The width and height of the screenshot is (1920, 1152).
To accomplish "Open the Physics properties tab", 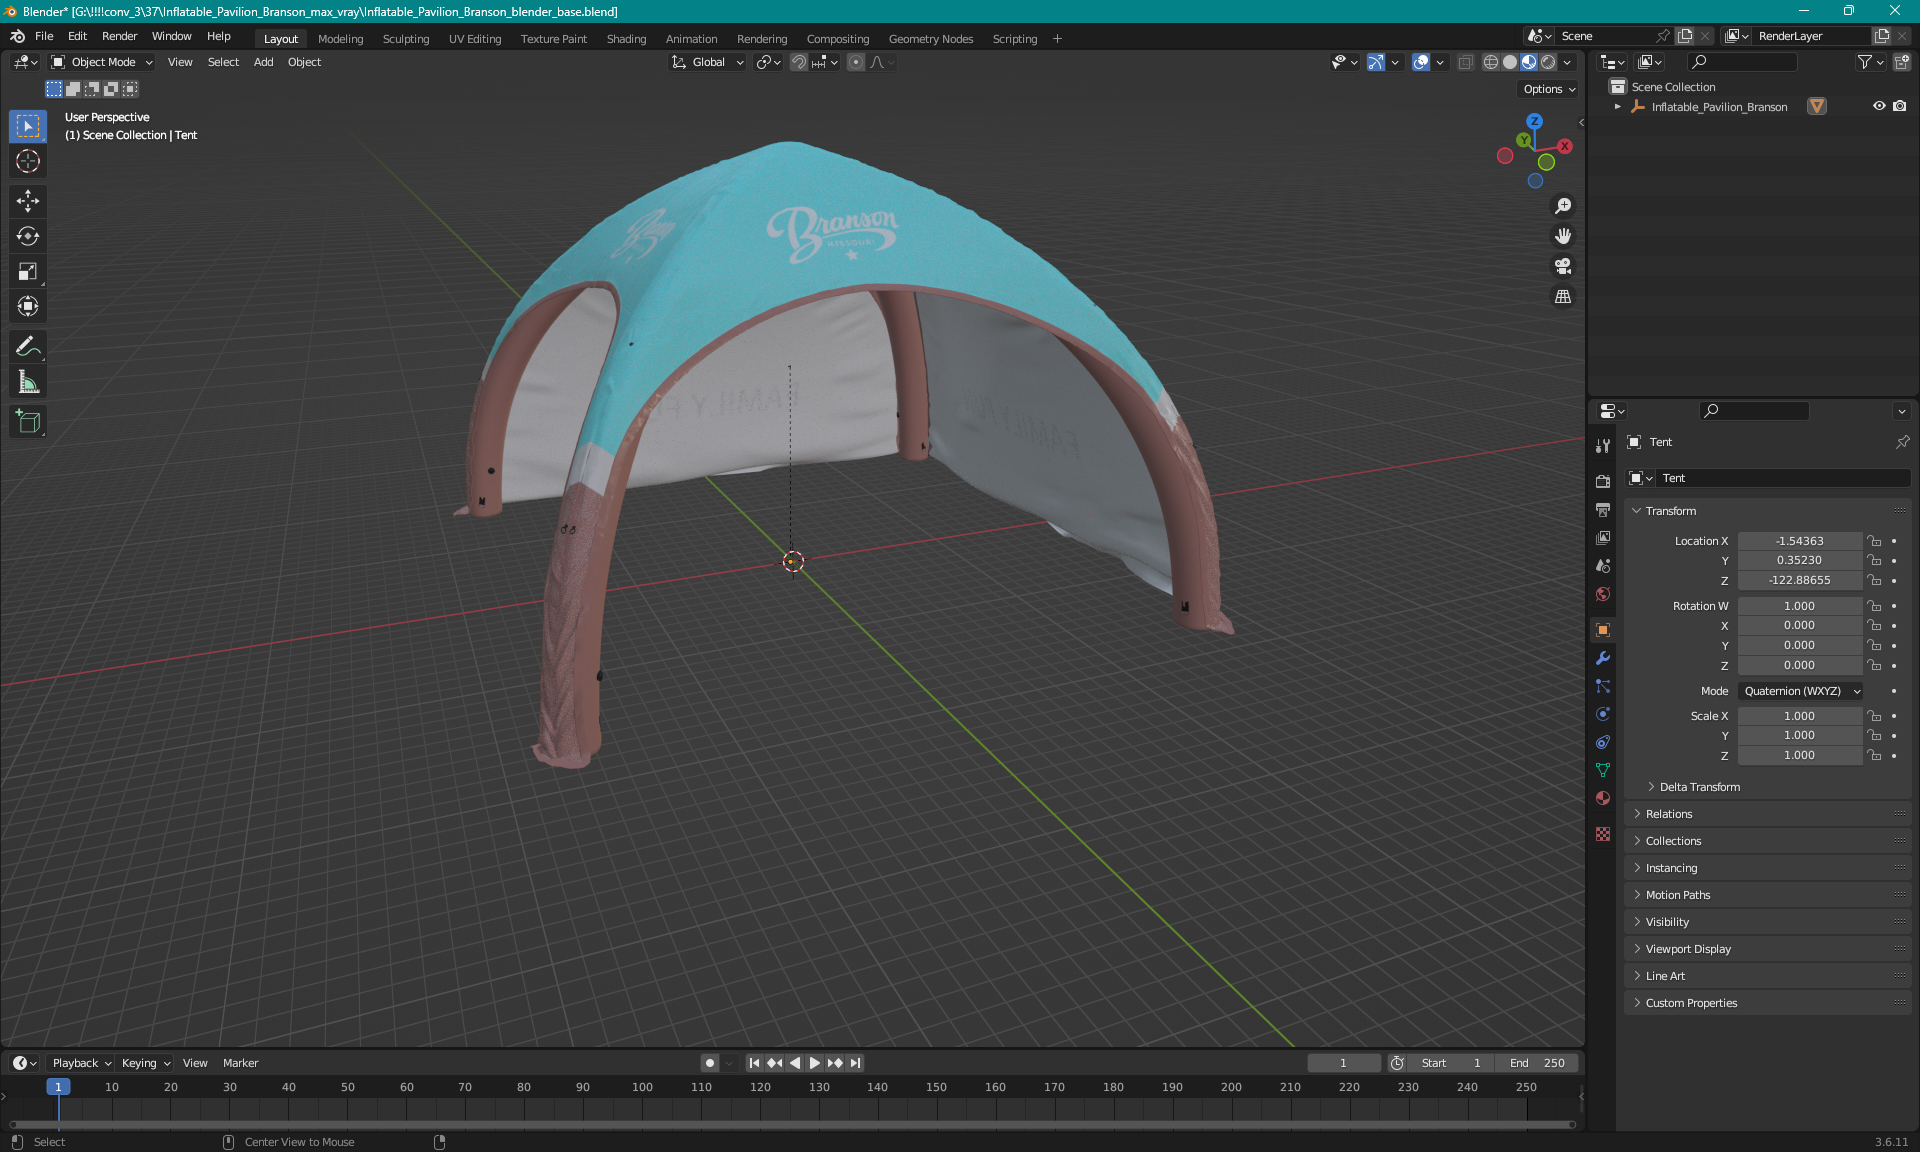I will point(1603,714).
